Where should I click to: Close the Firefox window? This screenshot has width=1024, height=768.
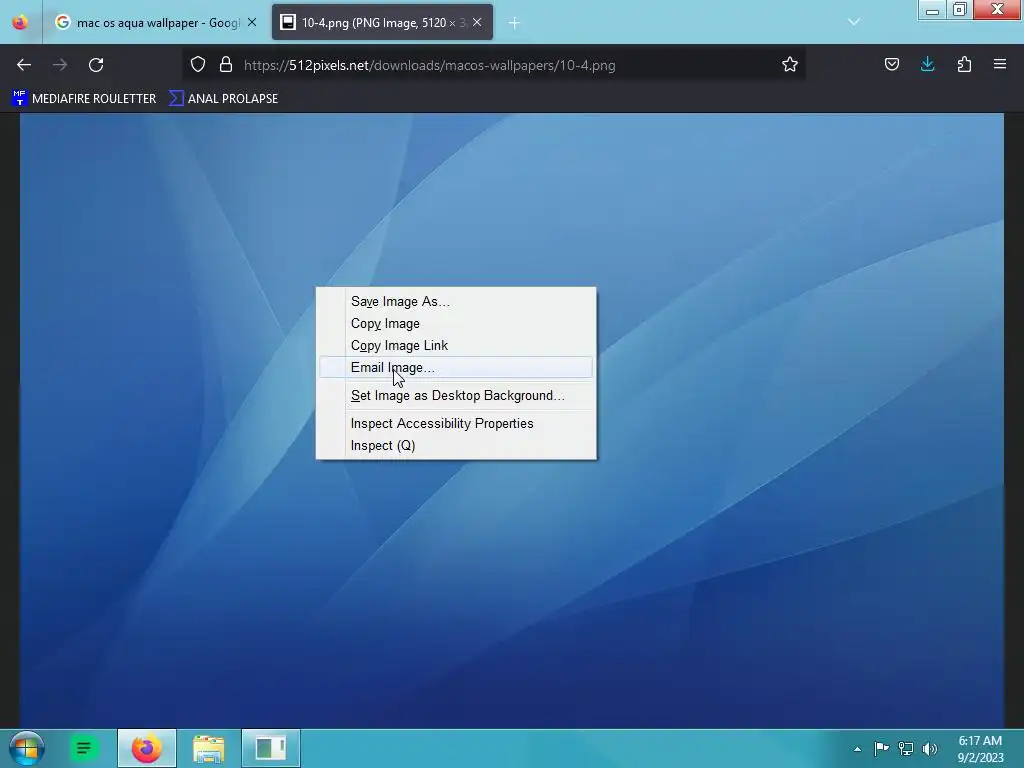click(997, 9)
